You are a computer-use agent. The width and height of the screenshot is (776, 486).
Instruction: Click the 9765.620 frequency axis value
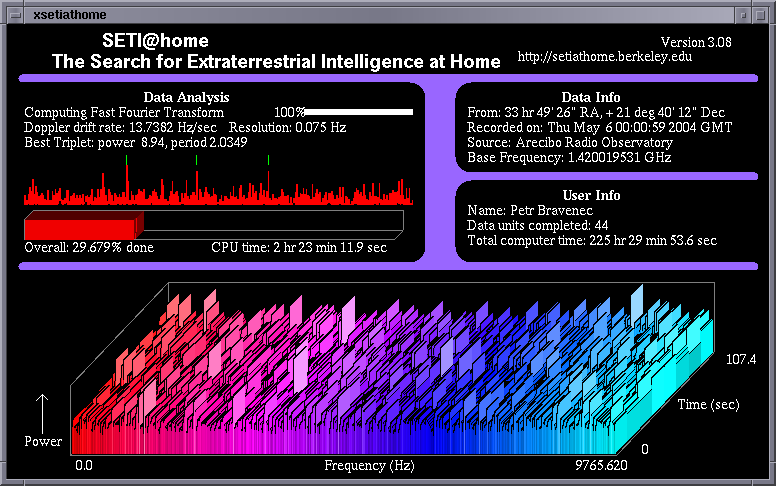(x=601, y=465)
